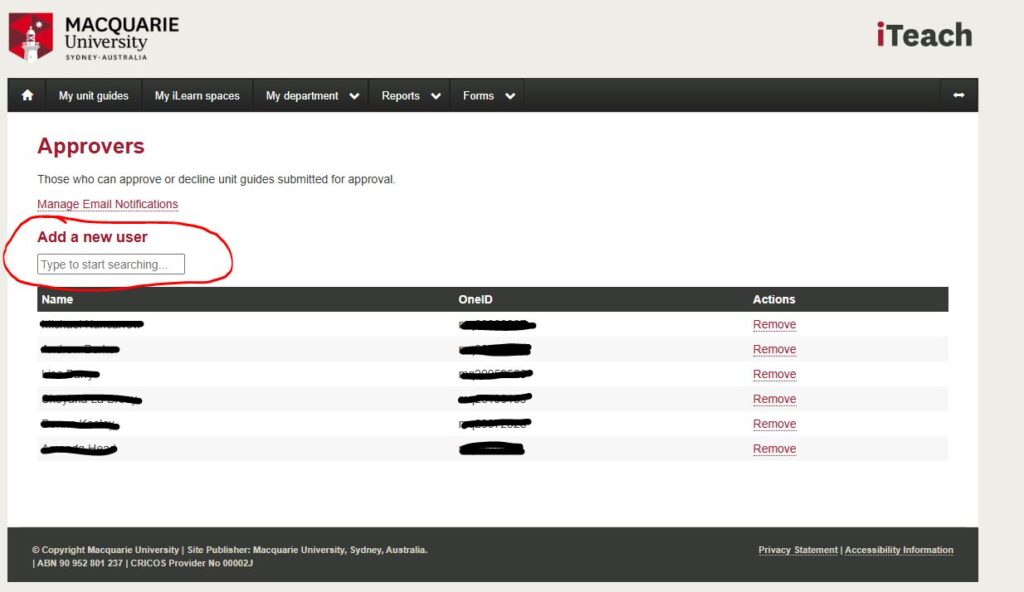This screenshot has height=592, width=1024.
Task: Click the Approvers page heading
Action: click(x=91, y=146)
